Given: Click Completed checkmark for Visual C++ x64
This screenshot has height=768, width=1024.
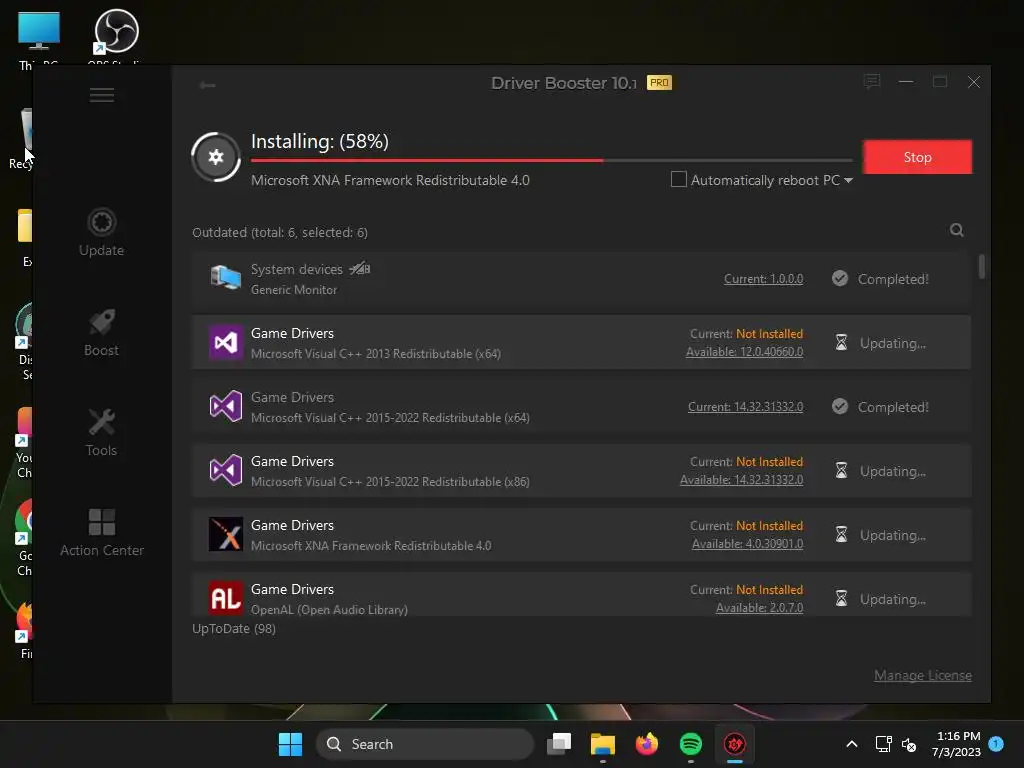Looking at the screenshot, I should tap(840, 407).
